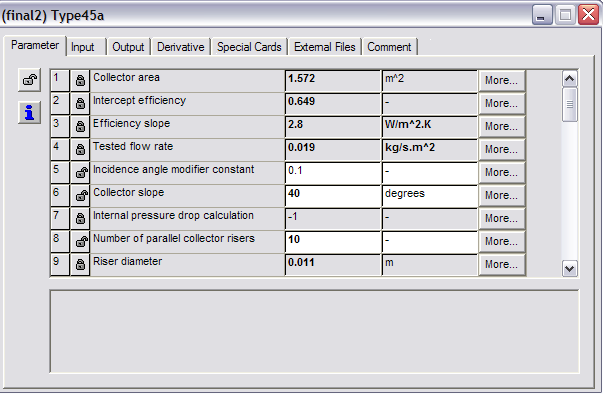Click the 'Riser diameter' parameter label
603x394 pixels.
pyautogui.click(x=127, y=261)
